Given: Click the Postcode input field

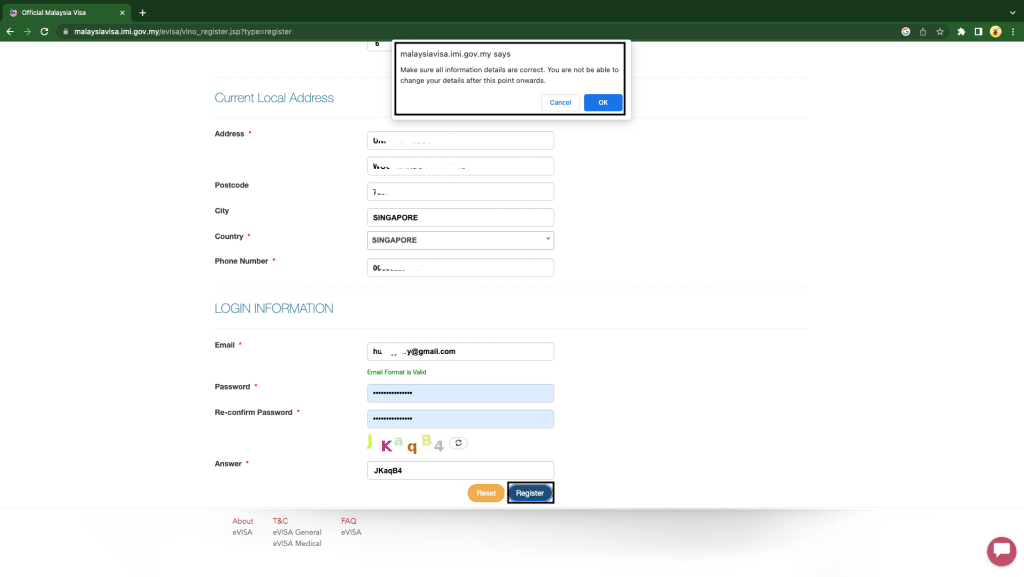Looking at the screenshot, I should tap(460, 192).
